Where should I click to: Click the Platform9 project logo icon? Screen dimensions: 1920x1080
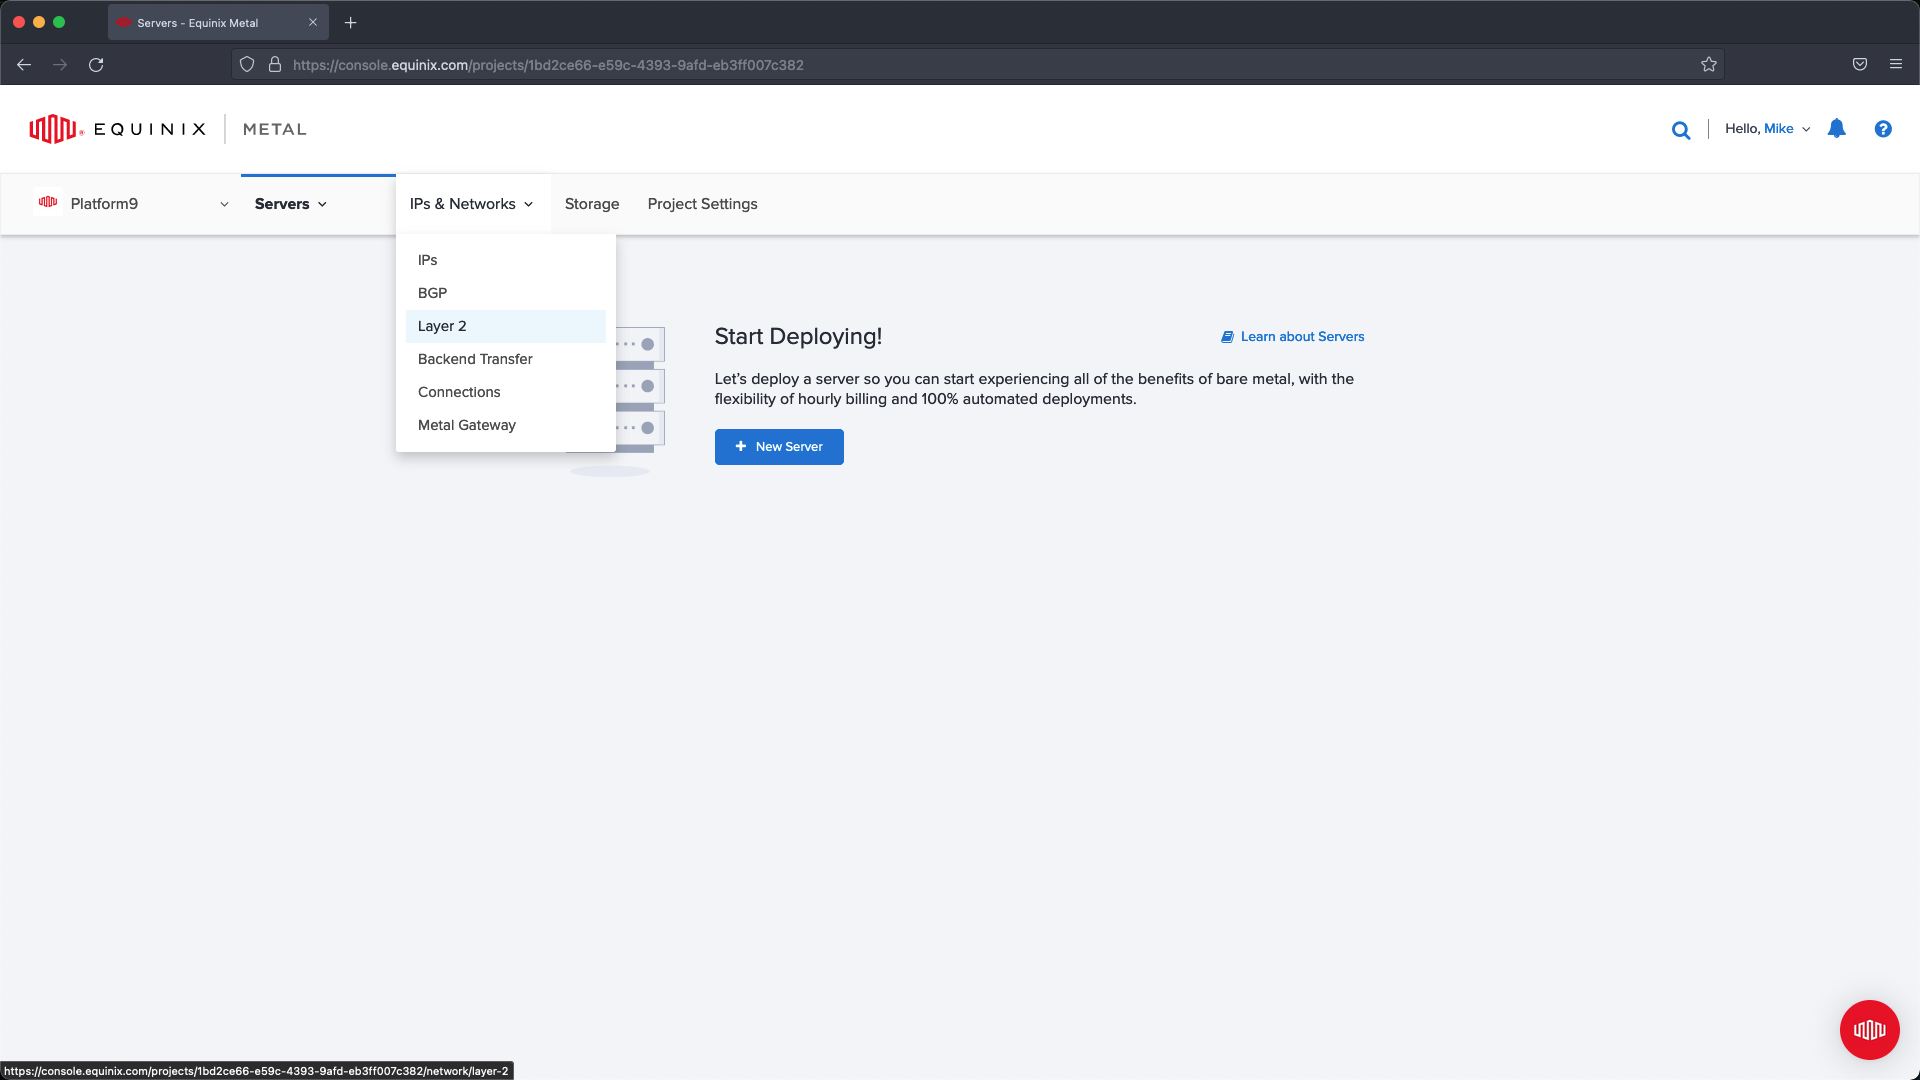(x=48, y=202)
